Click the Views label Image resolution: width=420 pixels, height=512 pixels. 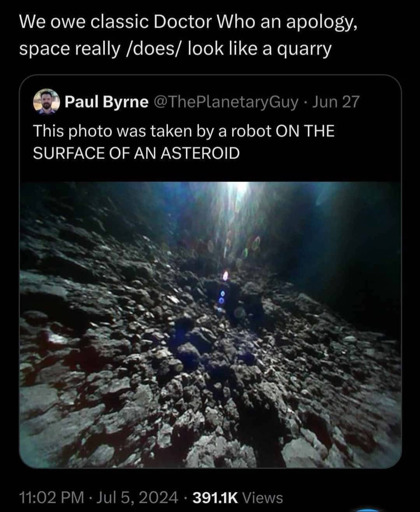point(262,498)
